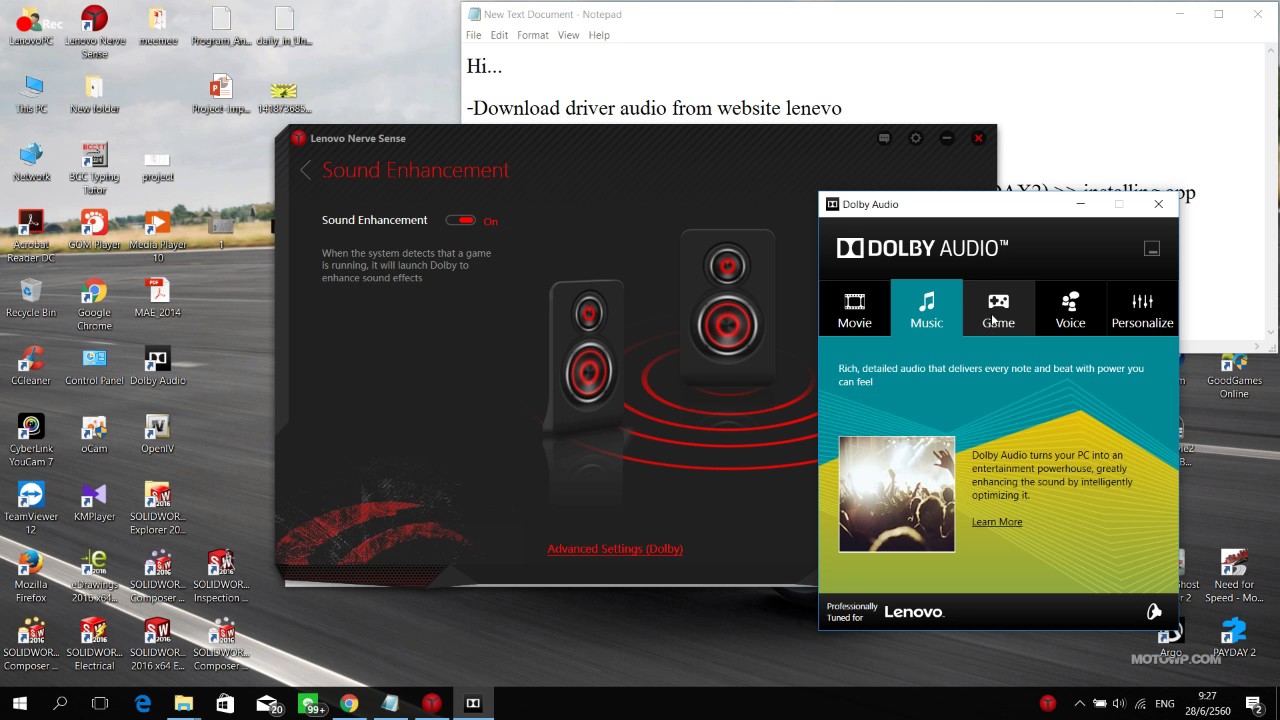Image resolution: width=1280 pixels, height=720 pixels.
Task: Open Dolby Audio desktop shortcut
Action: tap(158, 366)
